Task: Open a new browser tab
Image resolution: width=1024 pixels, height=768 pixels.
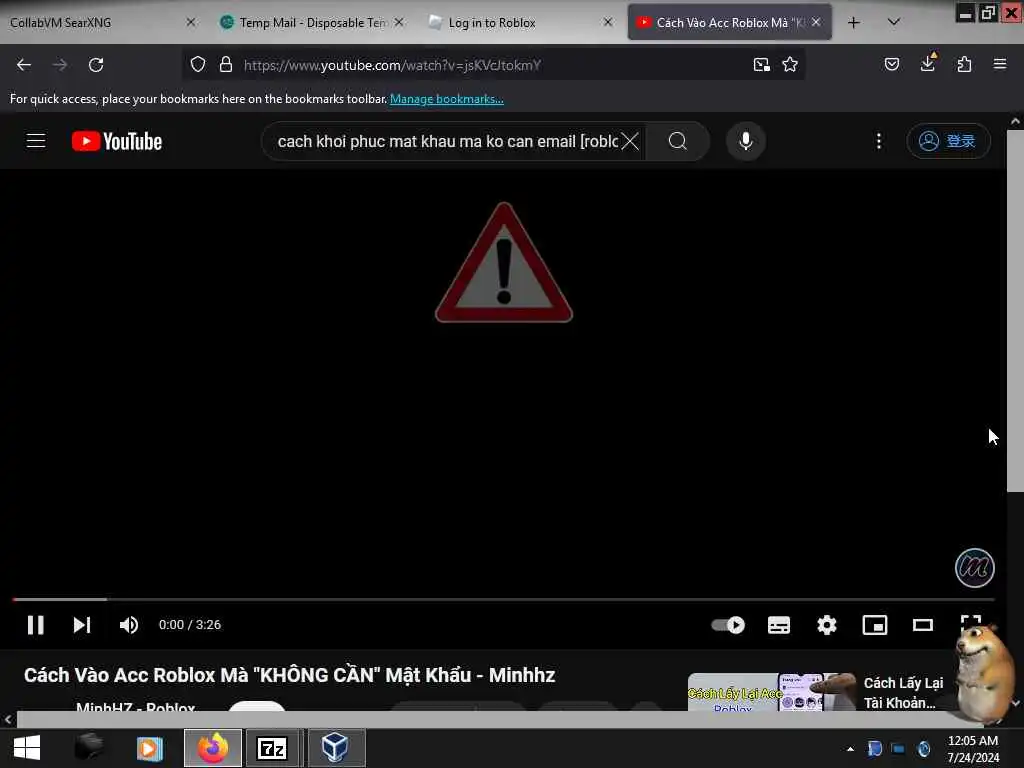Action: click(x=854, y=23)
